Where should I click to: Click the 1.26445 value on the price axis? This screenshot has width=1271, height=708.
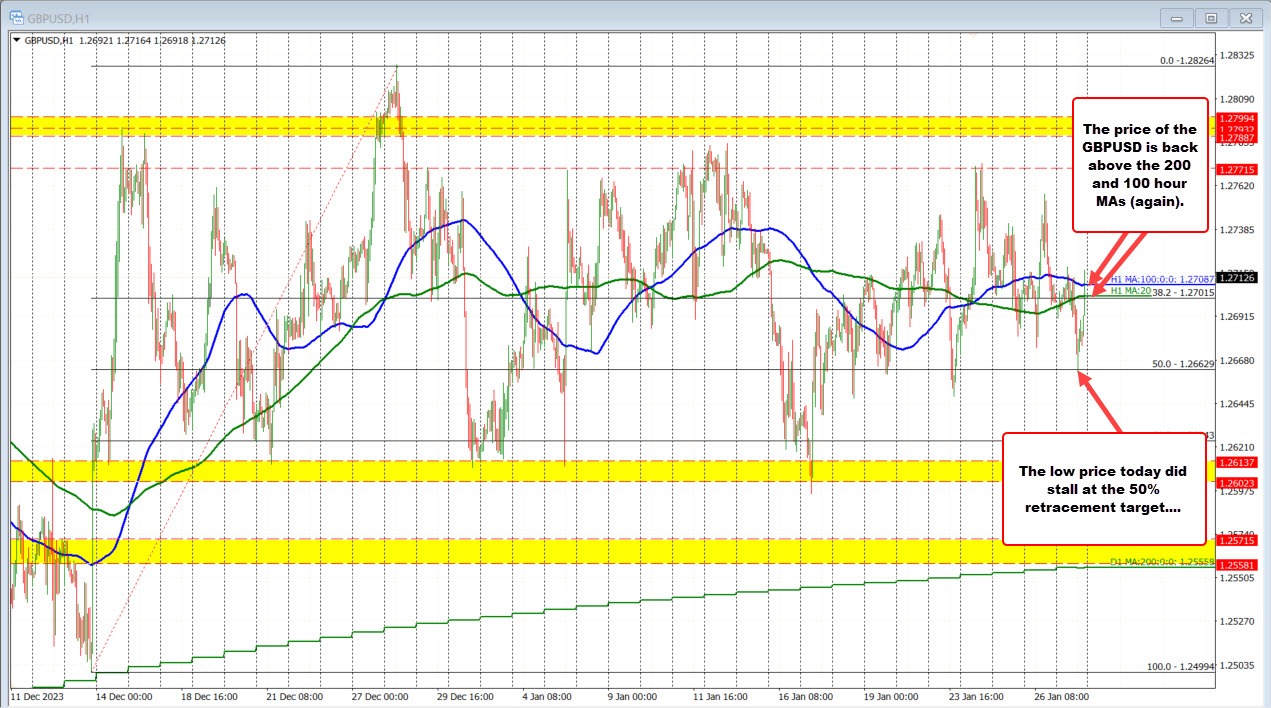(1239, 403)
